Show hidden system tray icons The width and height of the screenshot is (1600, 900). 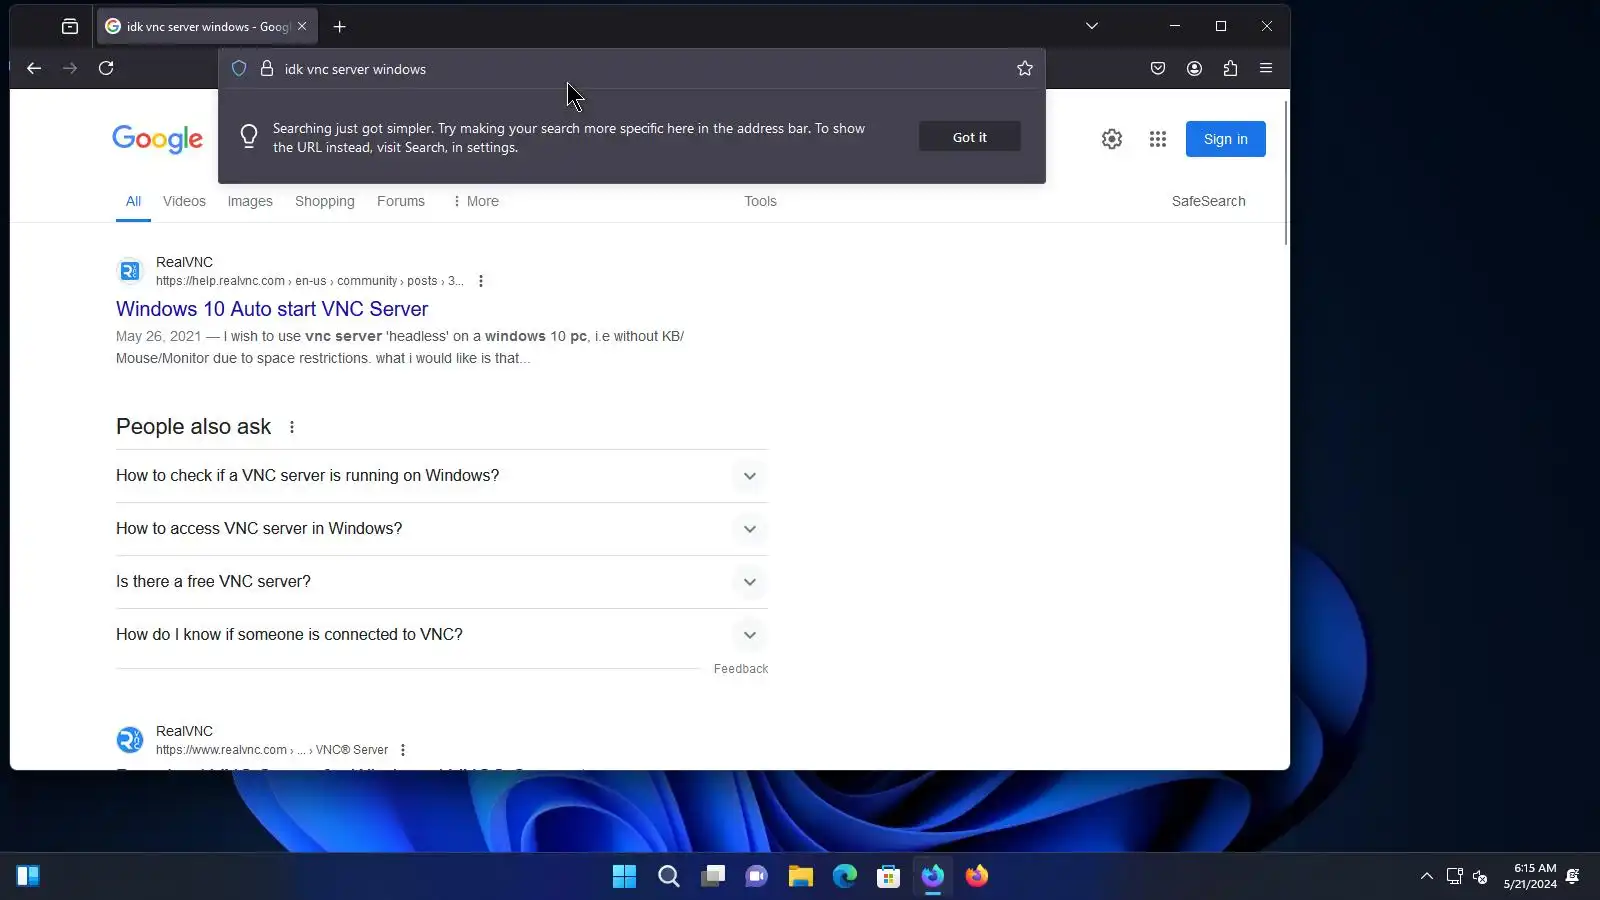coord(1427,876)
